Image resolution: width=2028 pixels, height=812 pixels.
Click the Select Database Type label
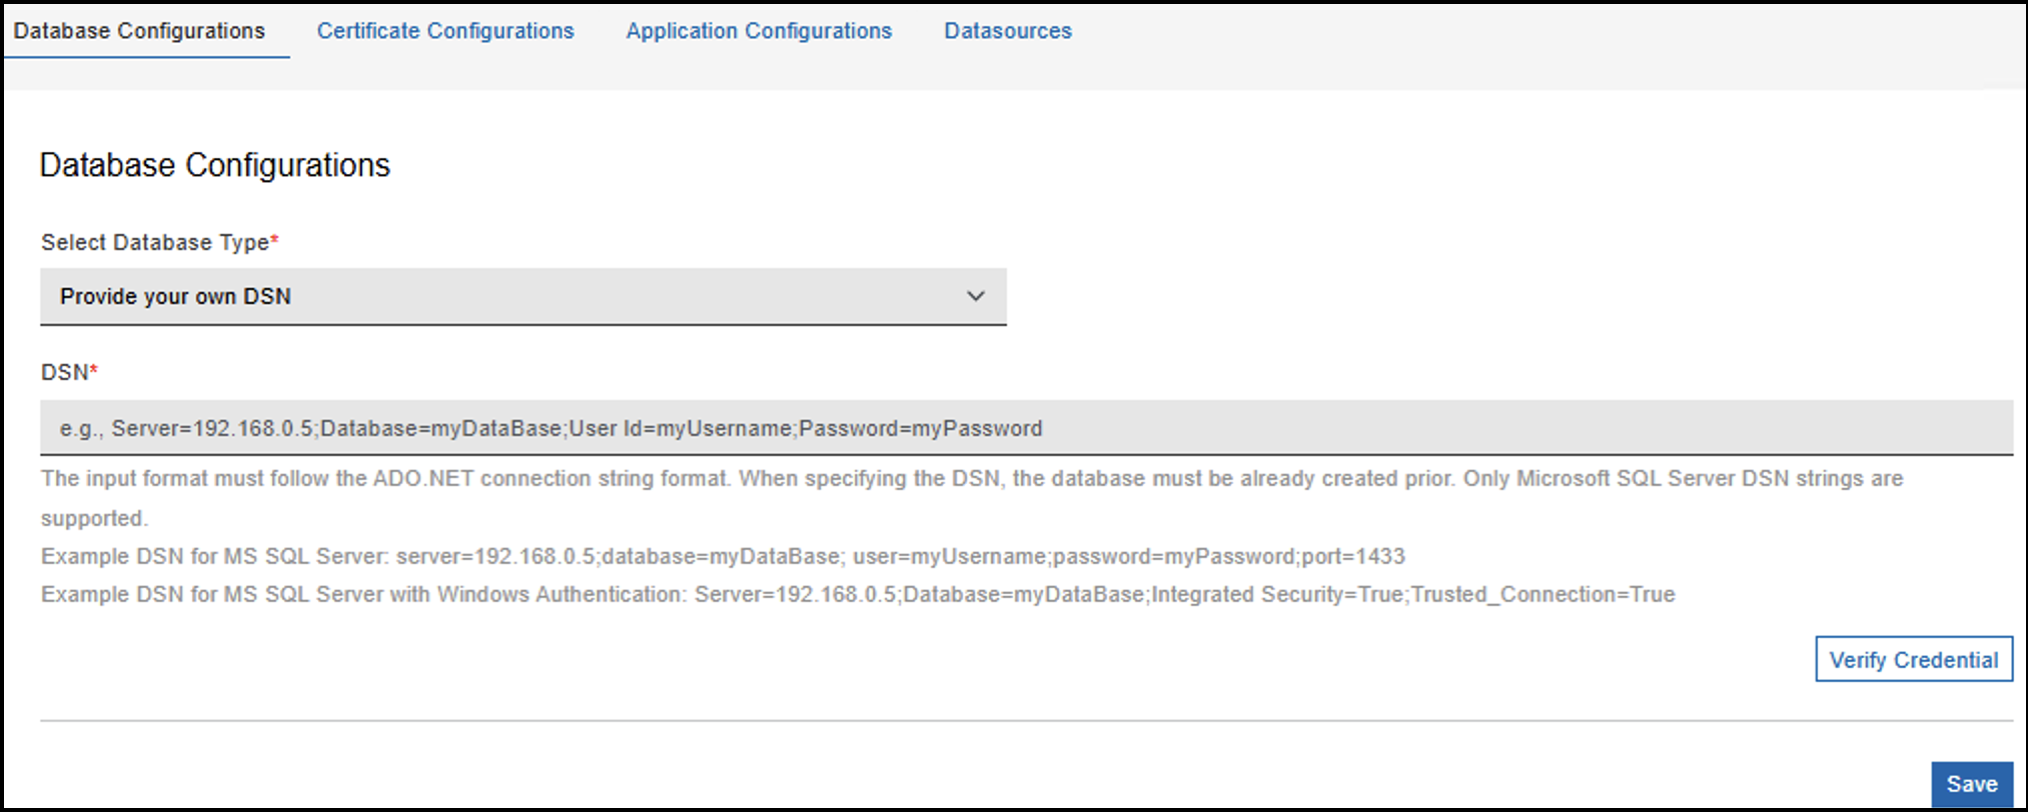pos(155,242)
